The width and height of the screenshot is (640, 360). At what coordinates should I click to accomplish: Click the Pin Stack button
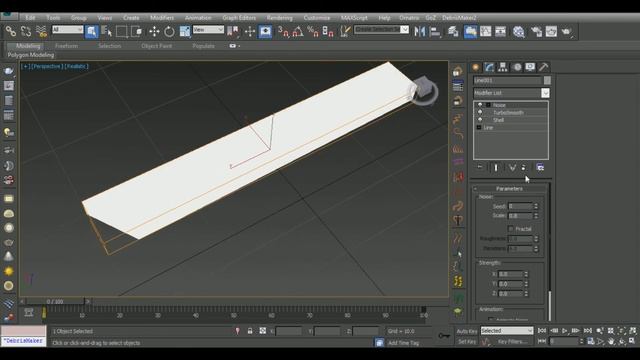[480, 167]
